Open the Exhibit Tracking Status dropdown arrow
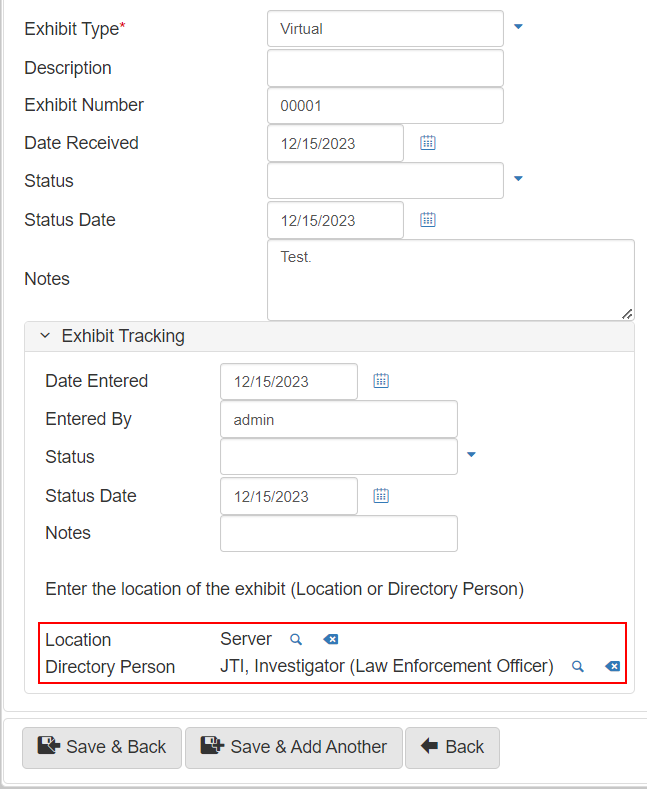Screen dimensions: 647x789 tap(472, 456)
